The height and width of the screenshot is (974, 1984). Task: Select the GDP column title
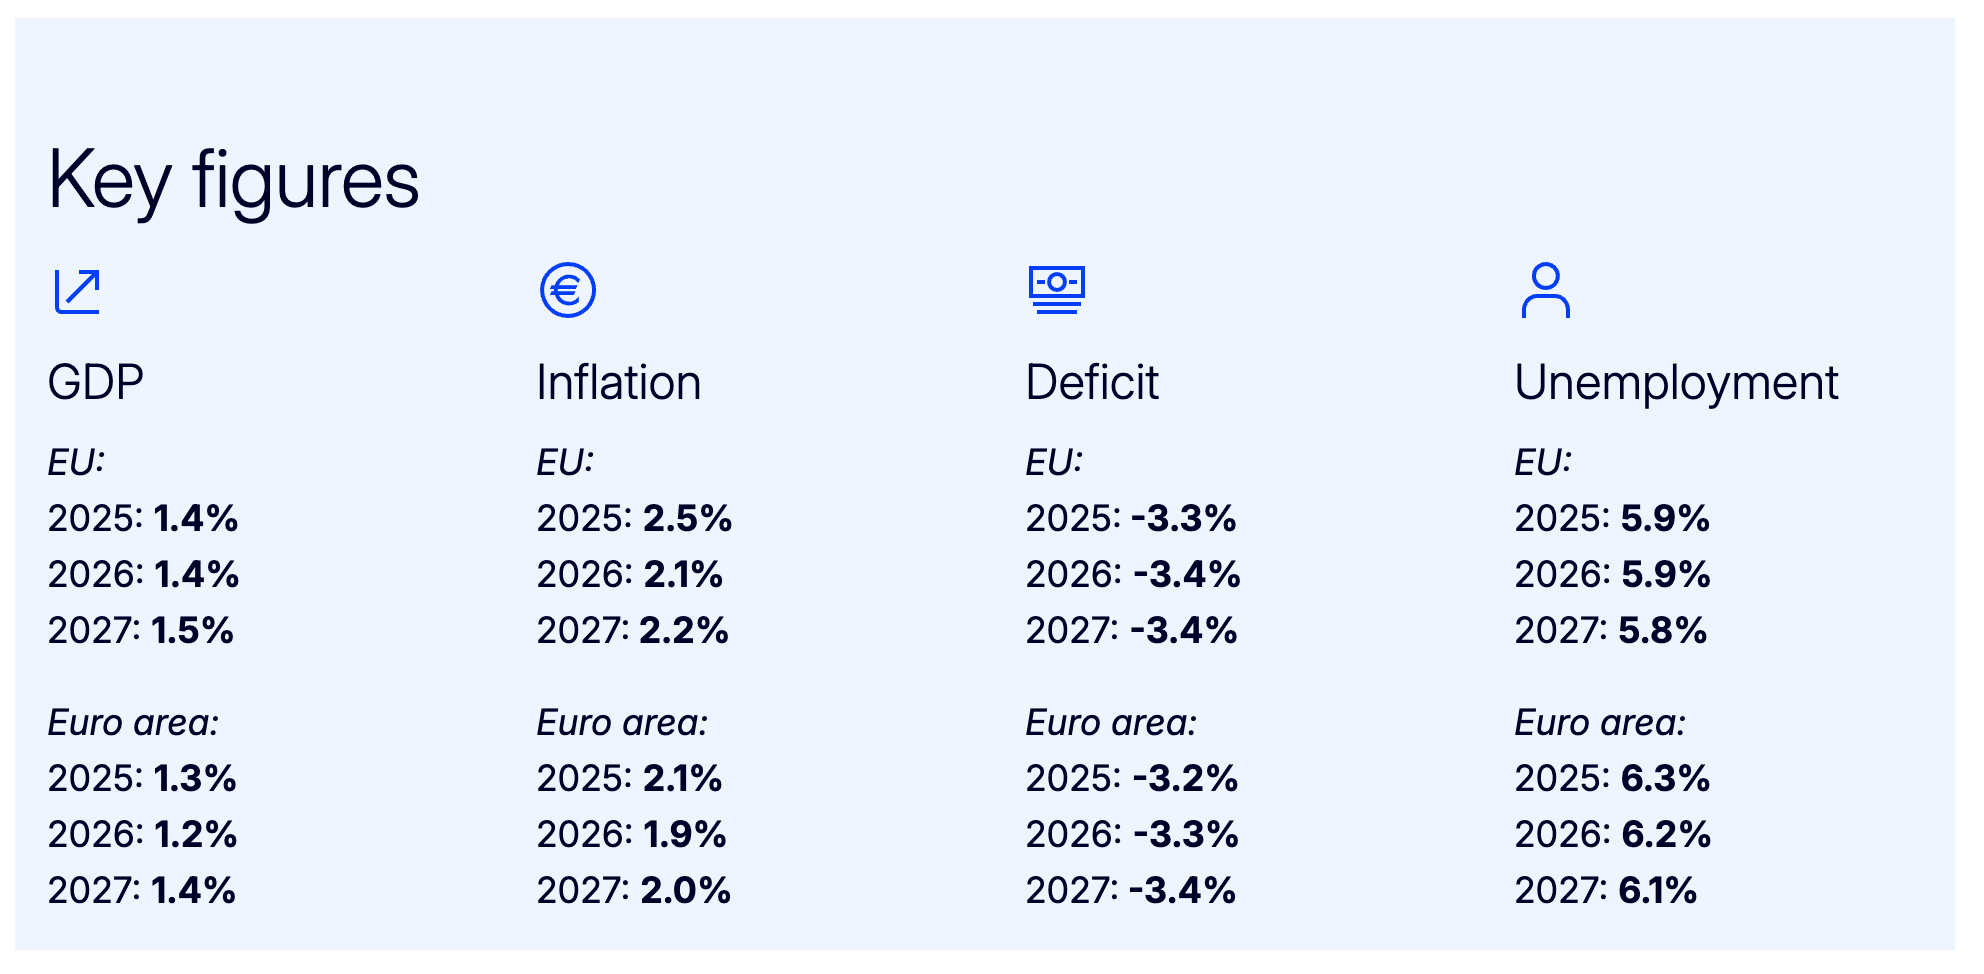pyautogui.click(x=96, y=383)
